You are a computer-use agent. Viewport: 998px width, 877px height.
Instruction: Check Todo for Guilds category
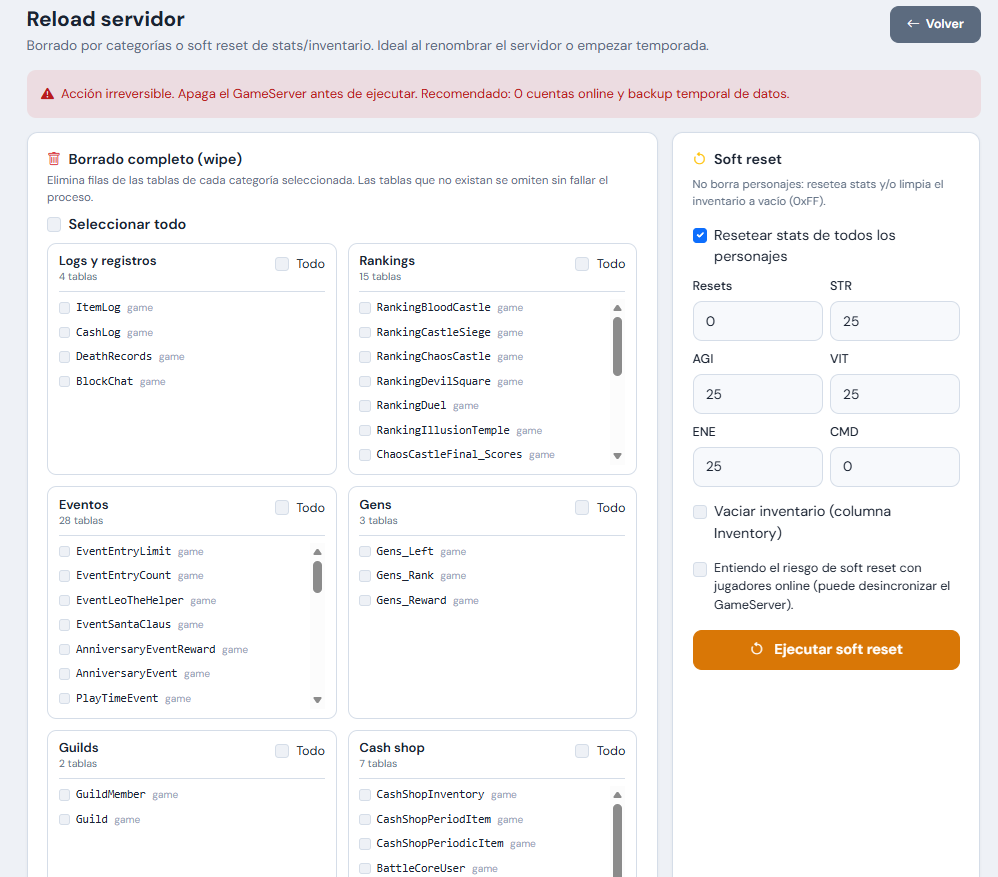282,751
